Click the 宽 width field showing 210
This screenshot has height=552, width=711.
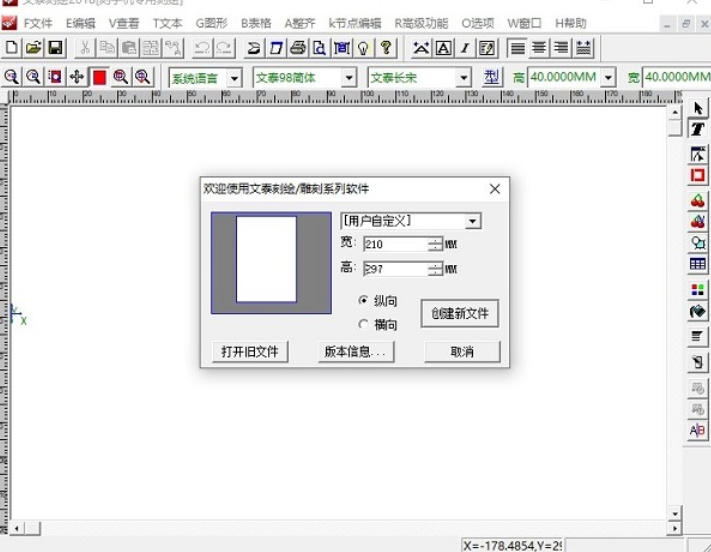(x=395, y=244)
